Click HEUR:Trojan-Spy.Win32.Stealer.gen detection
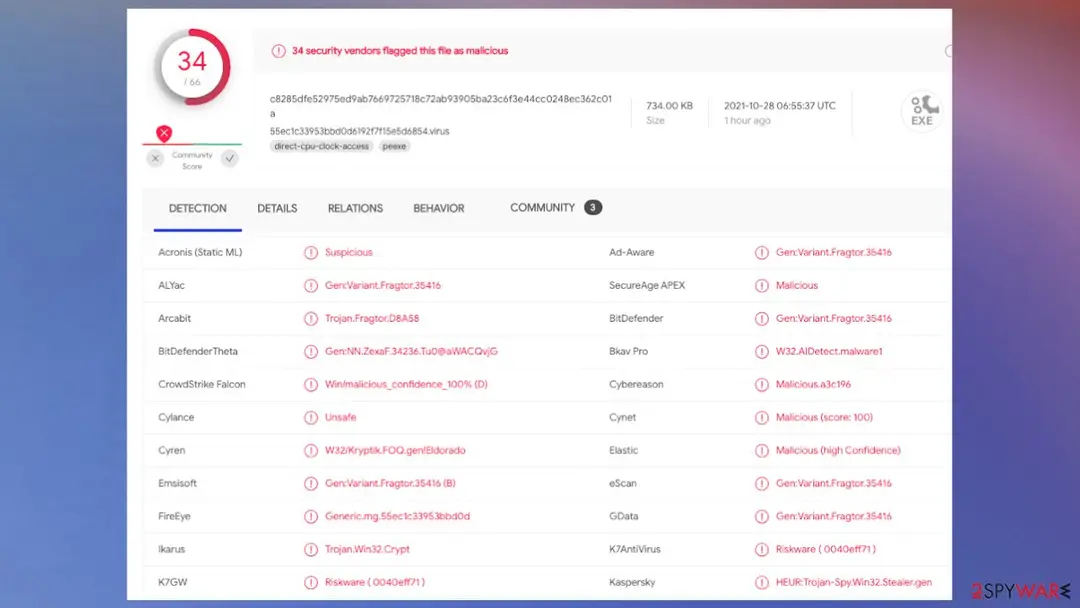The height and width of the screenshot is (608, 1080). click(x=854, y=582)
